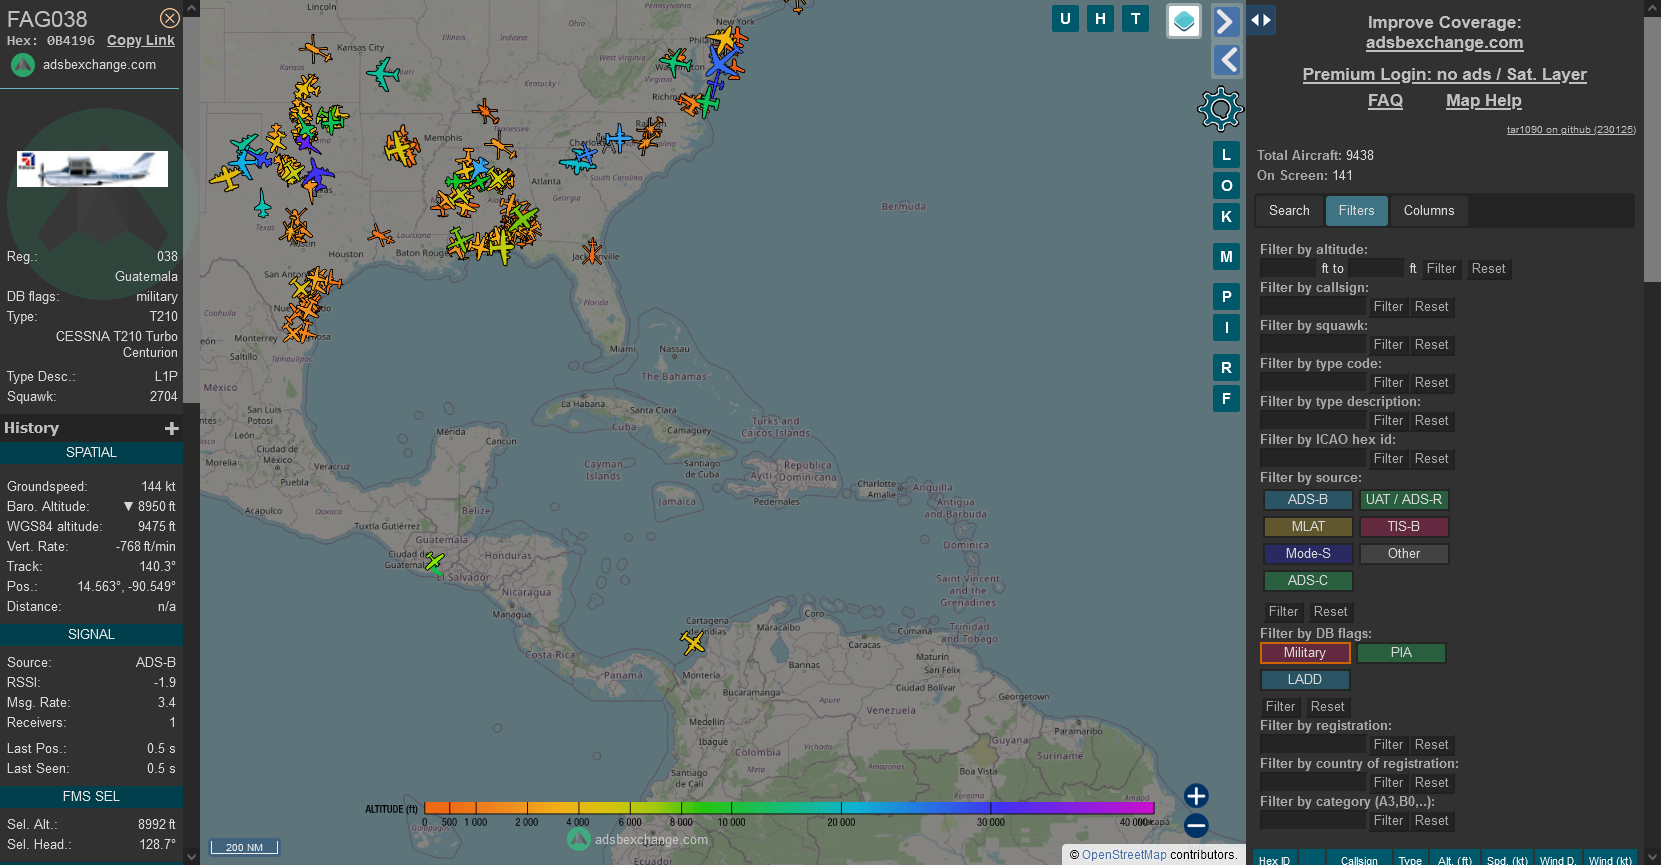Toggle the ADS-C source filter
This screenshot has width=1661, height=865.
[1307, 581]
